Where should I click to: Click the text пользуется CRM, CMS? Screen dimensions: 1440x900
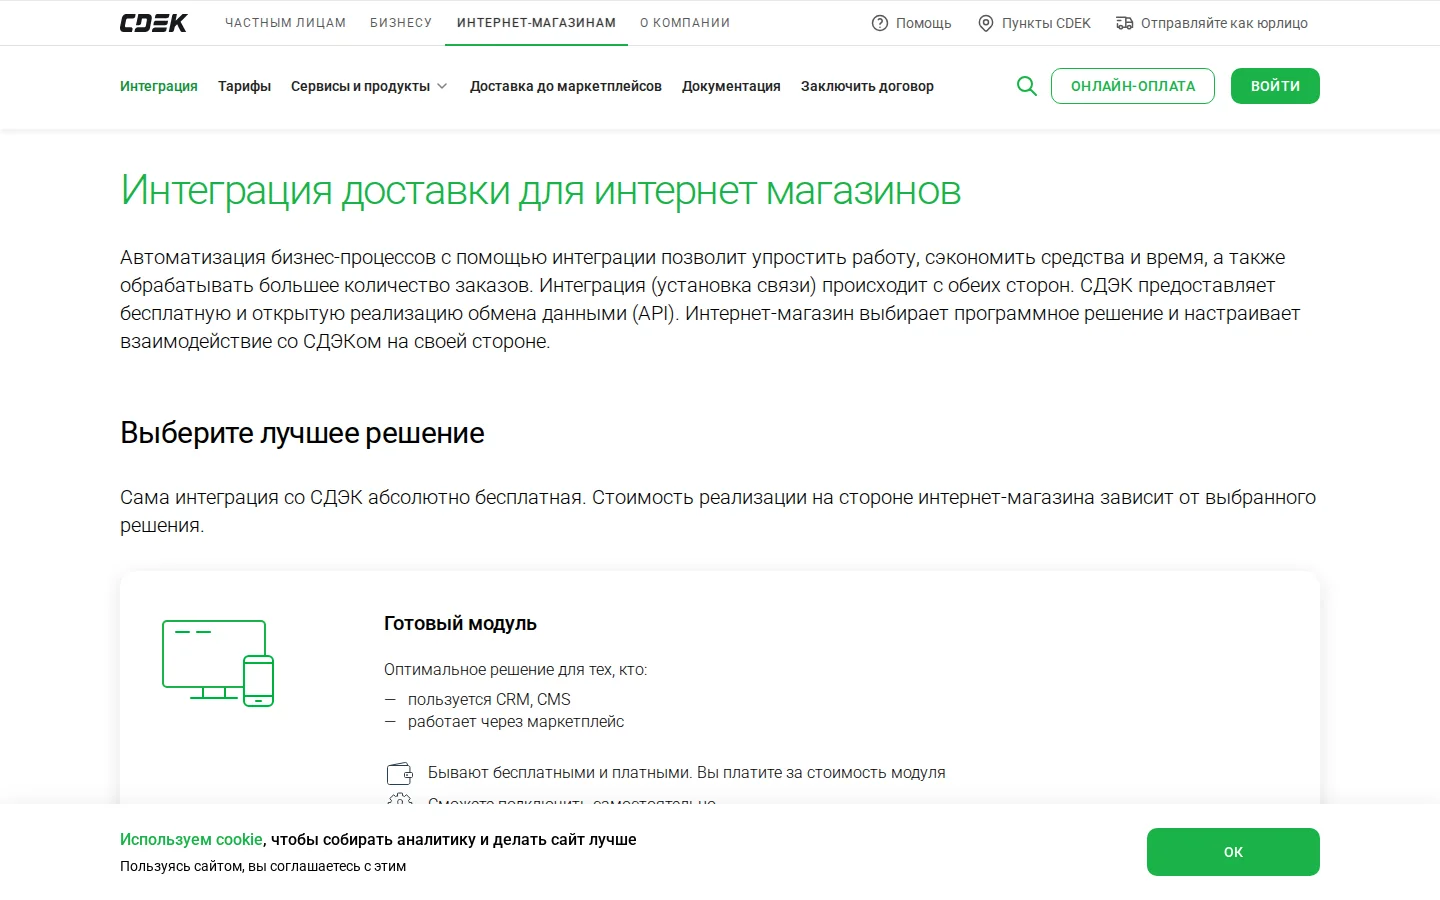pos(489,699)
